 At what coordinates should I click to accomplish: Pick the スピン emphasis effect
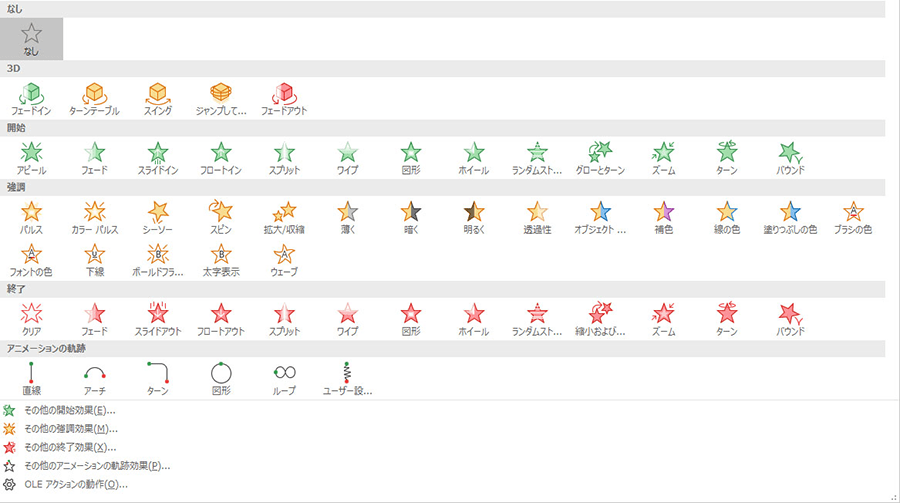click(x=221, y=218)
